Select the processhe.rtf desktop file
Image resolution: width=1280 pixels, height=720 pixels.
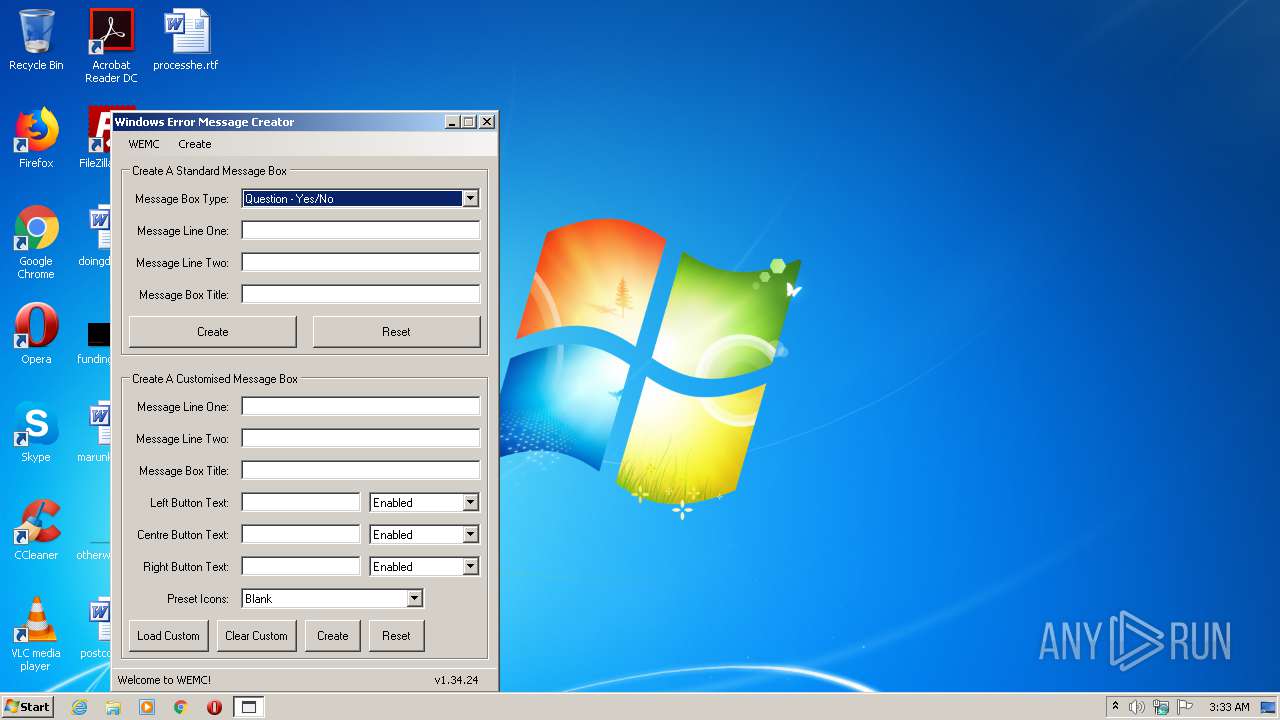(186, 40)
